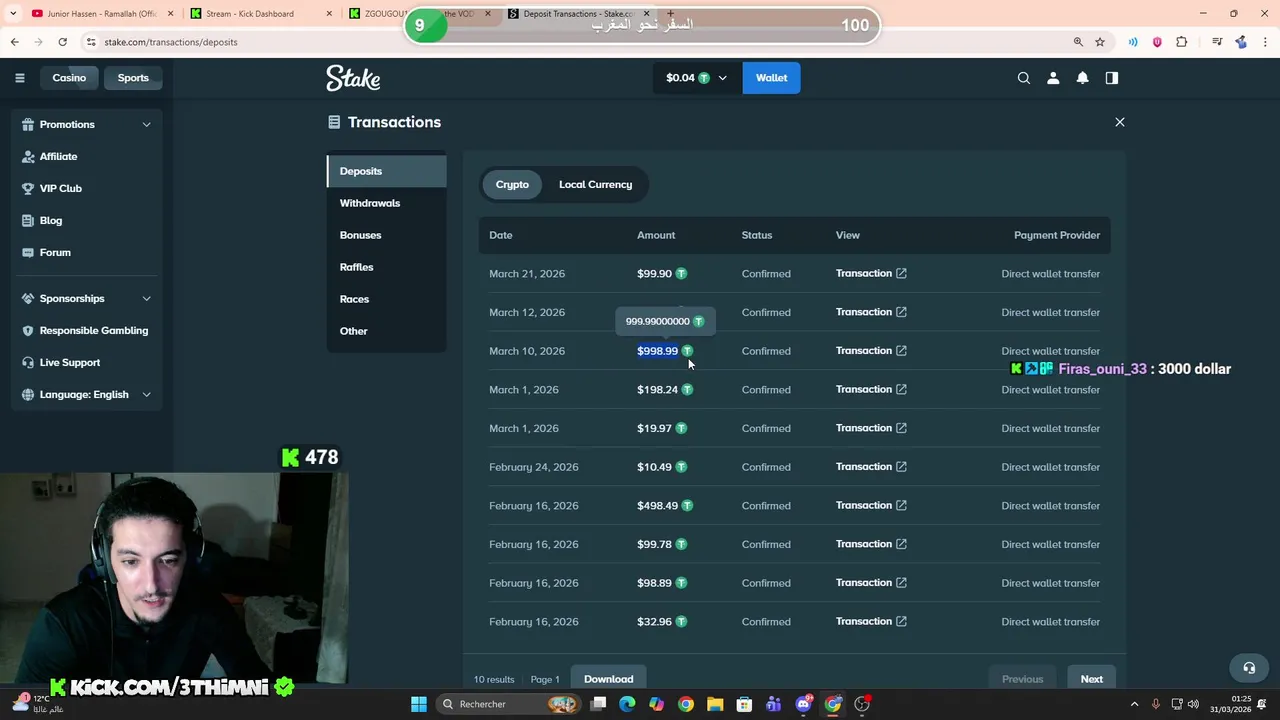
Task: Click the highlighted $998.99 amount
Action: tap(657, 351)
